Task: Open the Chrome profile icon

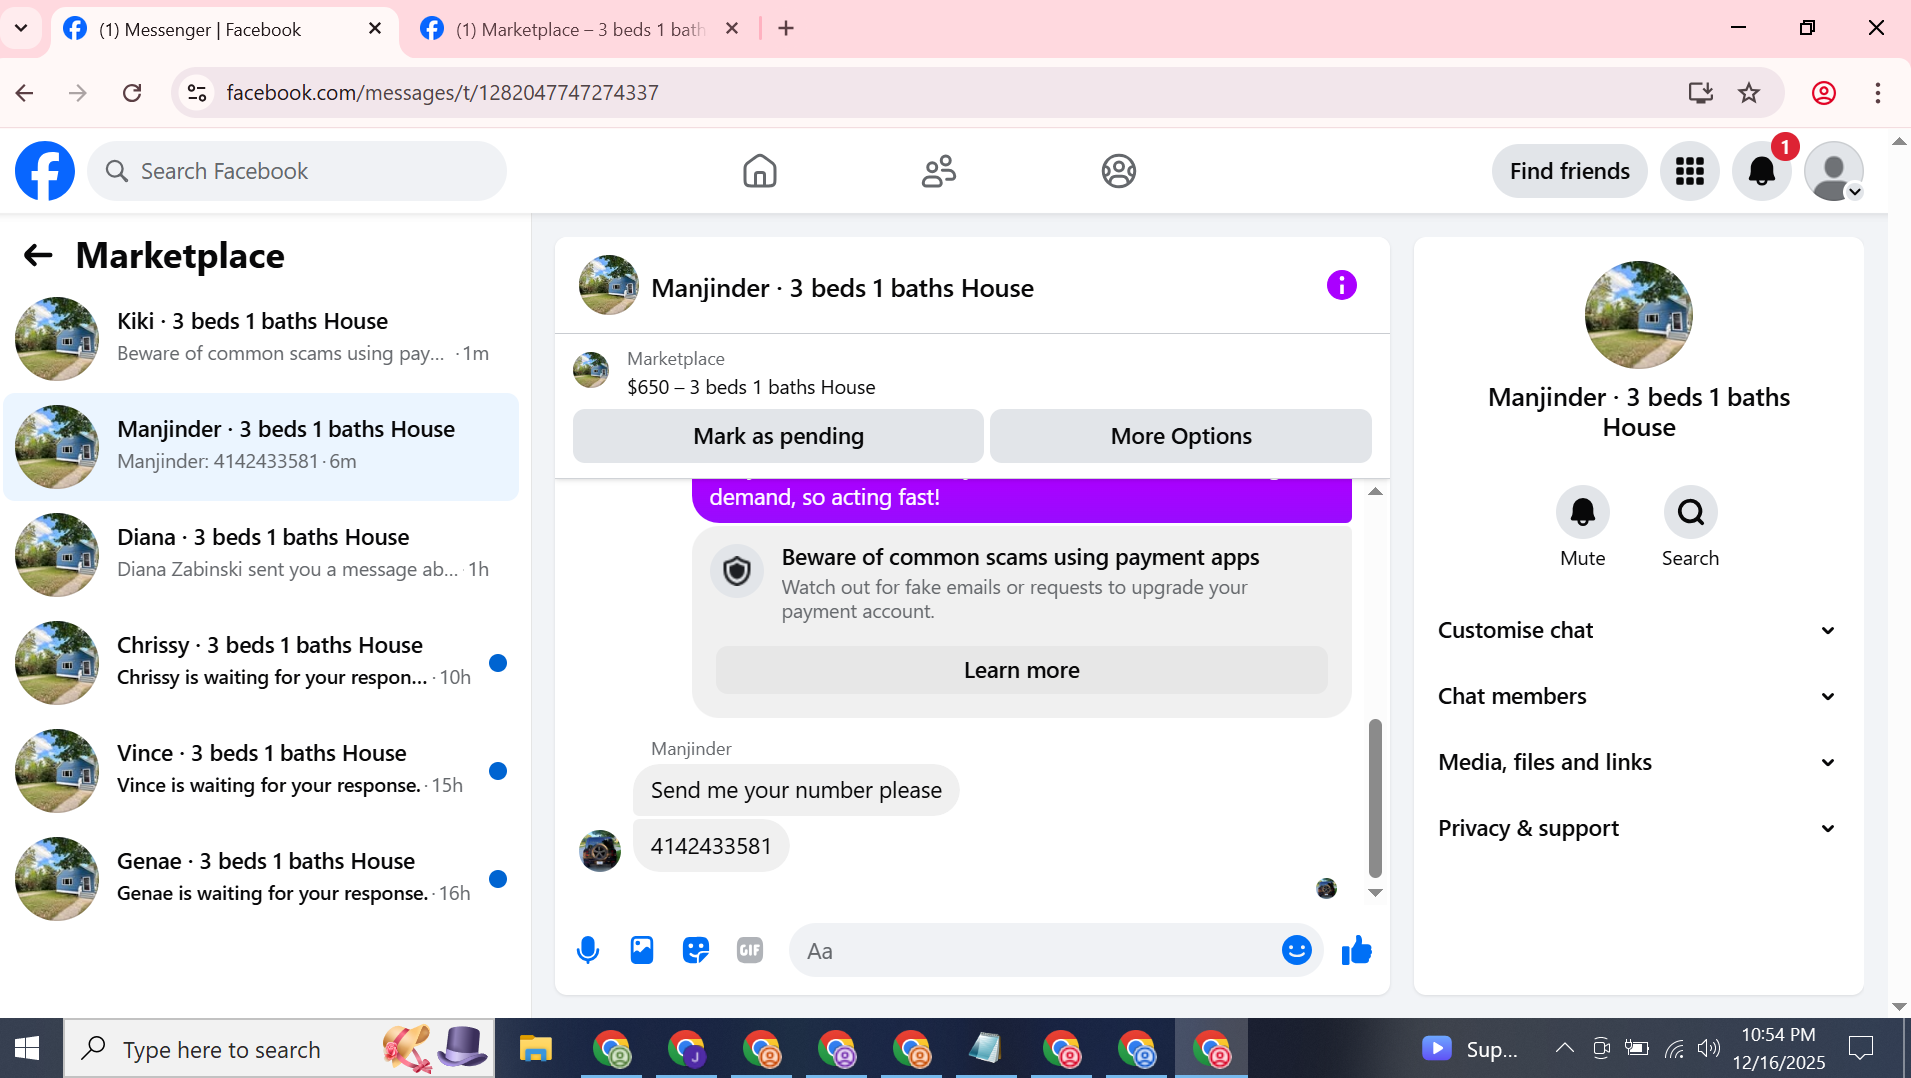Action: (1824, 93)
